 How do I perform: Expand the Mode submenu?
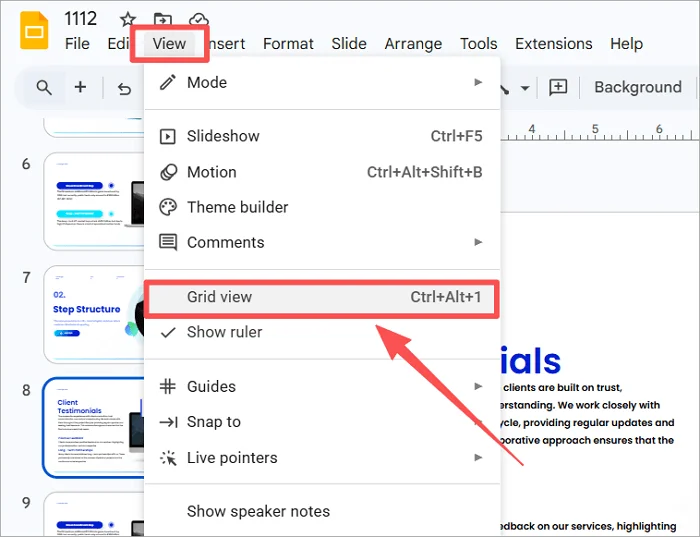click(322, 83)
